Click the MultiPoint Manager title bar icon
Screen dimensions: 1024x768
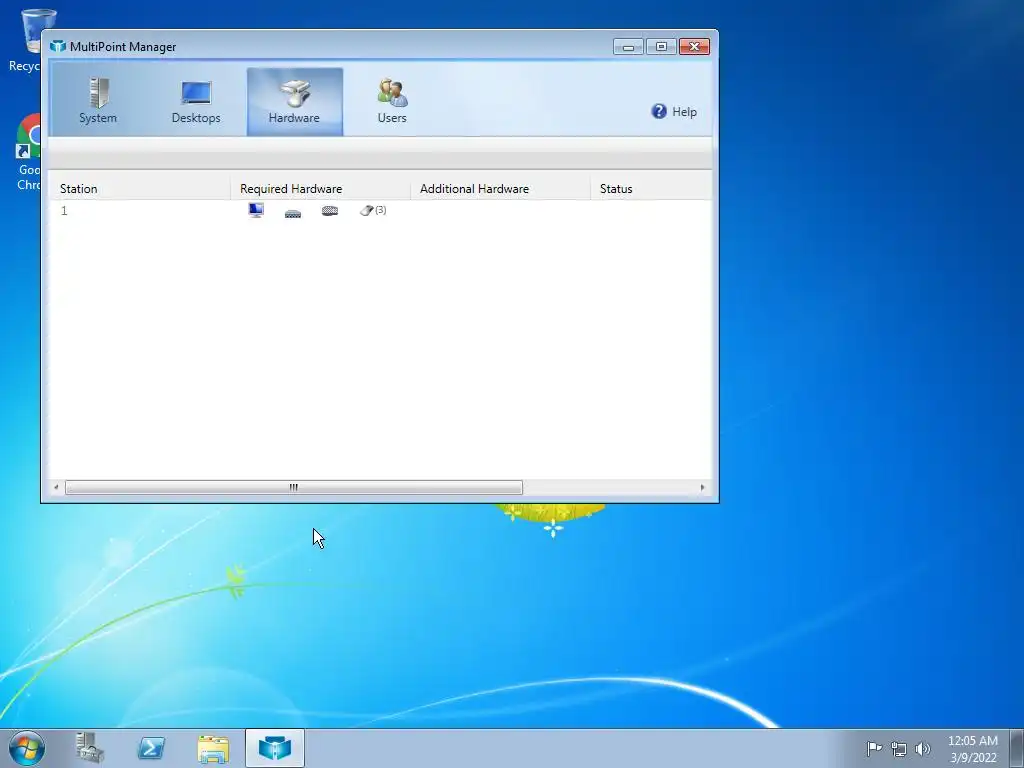[x=58, y=46]
